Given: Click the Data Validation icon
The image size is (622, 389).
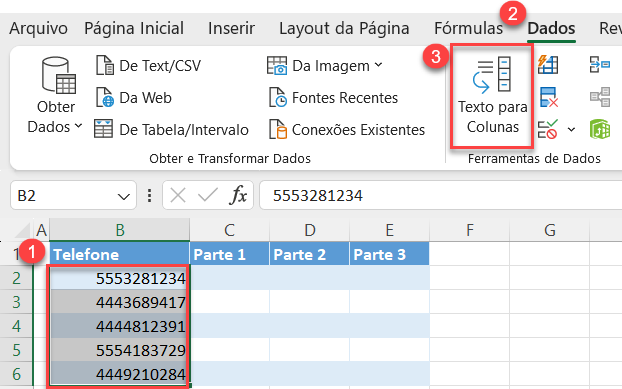Looking at the screenshot, I should click(548, 129).
